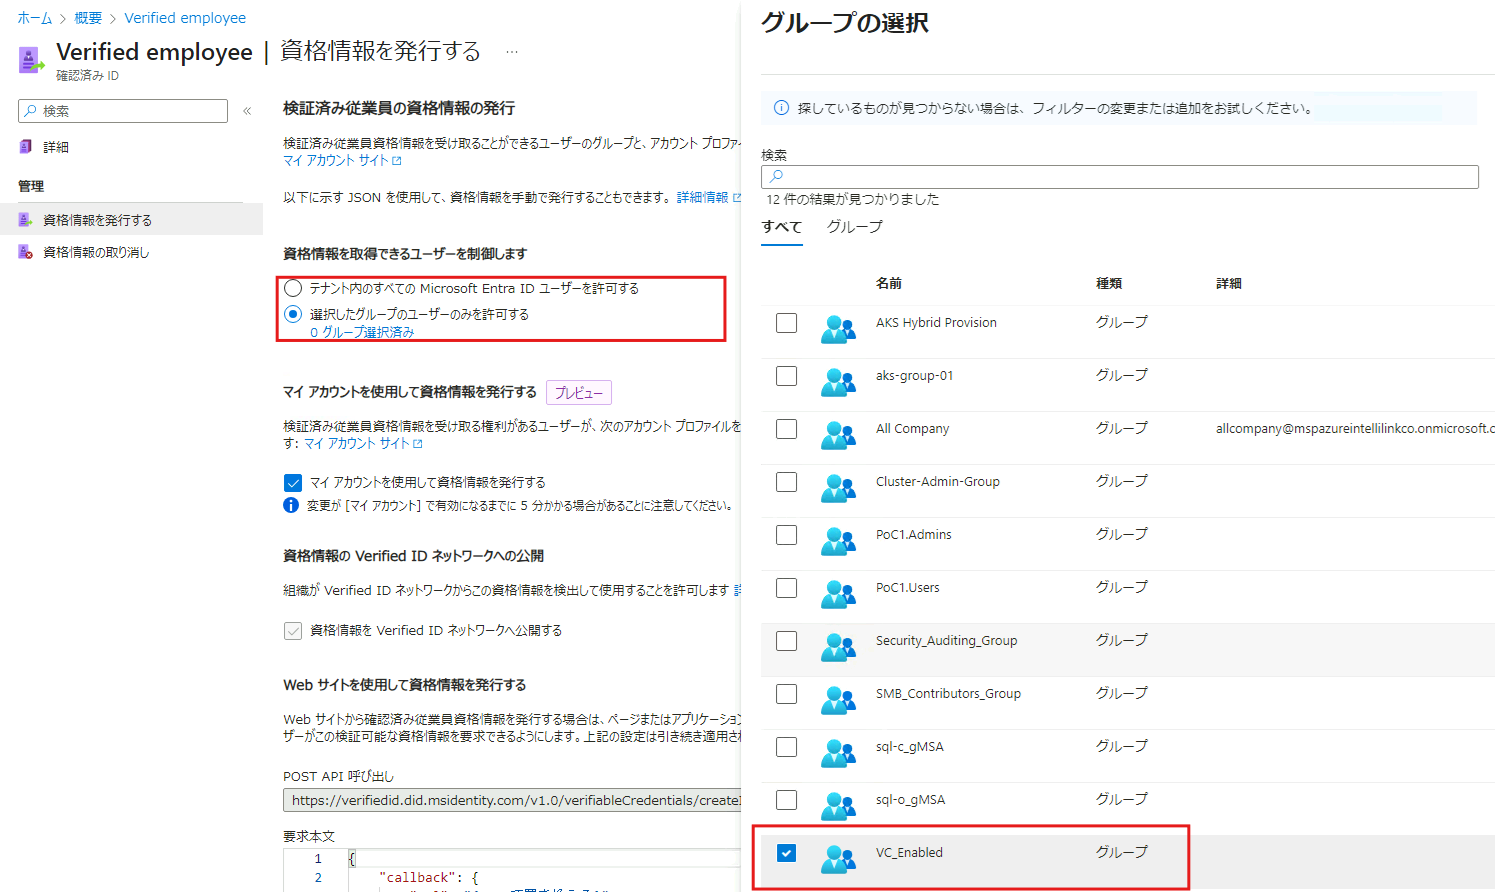This screenshot has width=1495, height=892.
Task: Check the AKS Hybrid Provision group checkbox
Action: click(787, 323)
